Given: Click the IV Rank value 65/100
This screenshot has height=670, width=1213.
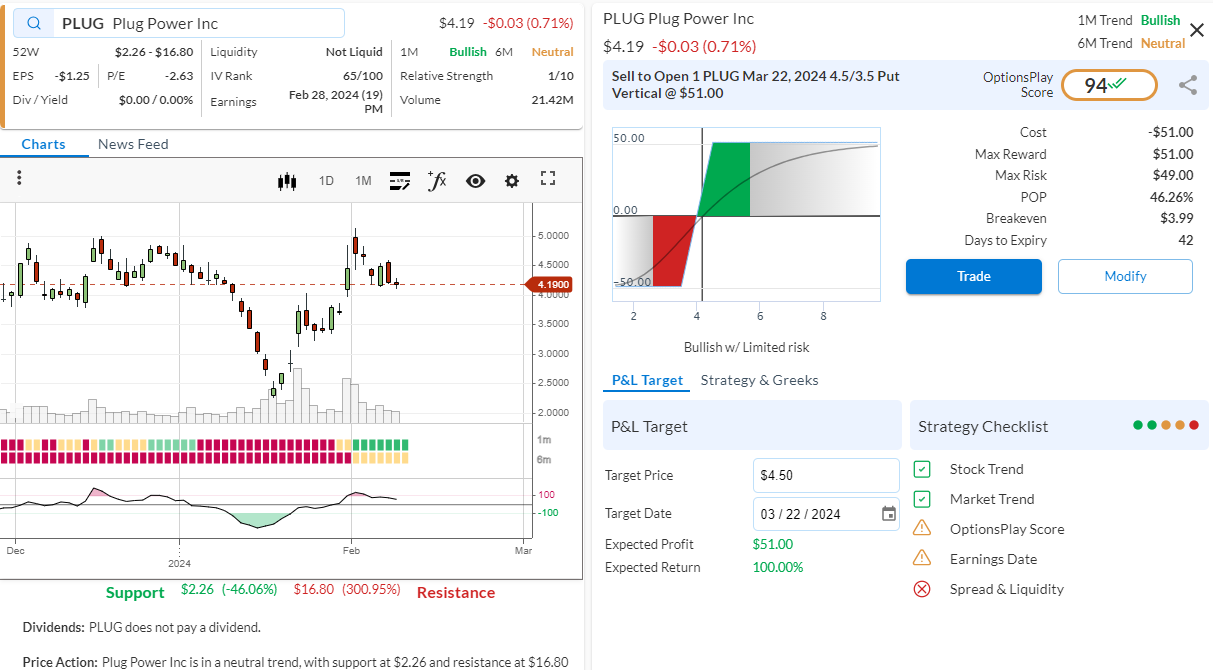Looking at the screenshot, I should pos(362,76).
